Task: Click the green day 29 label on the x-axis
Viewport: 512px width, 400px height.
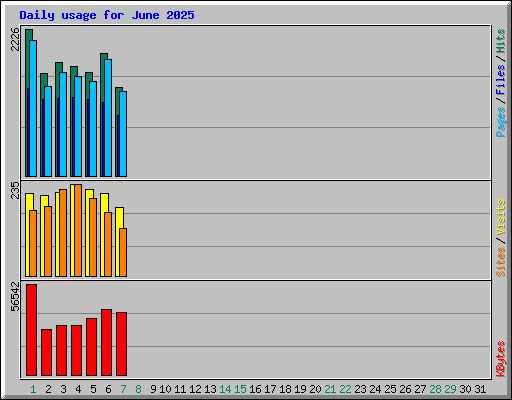Action: (450, 389)
